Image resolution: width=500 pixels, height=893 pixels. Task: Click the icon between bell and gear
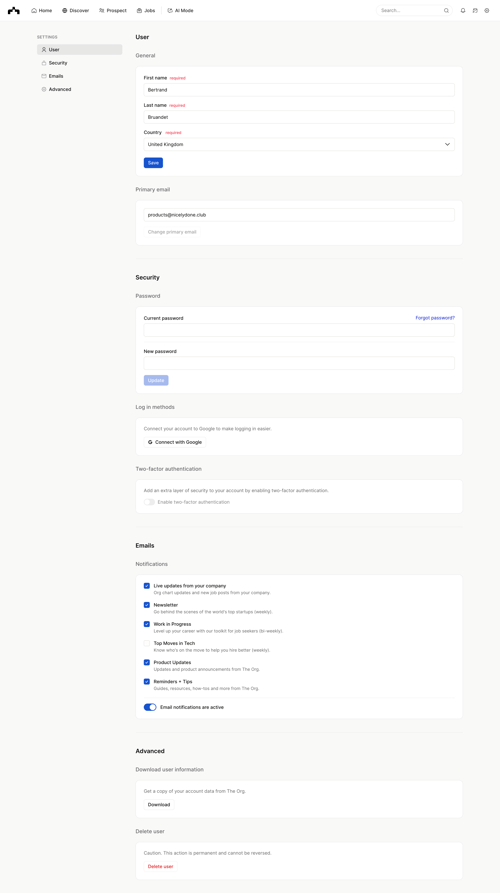click(475, 10)
